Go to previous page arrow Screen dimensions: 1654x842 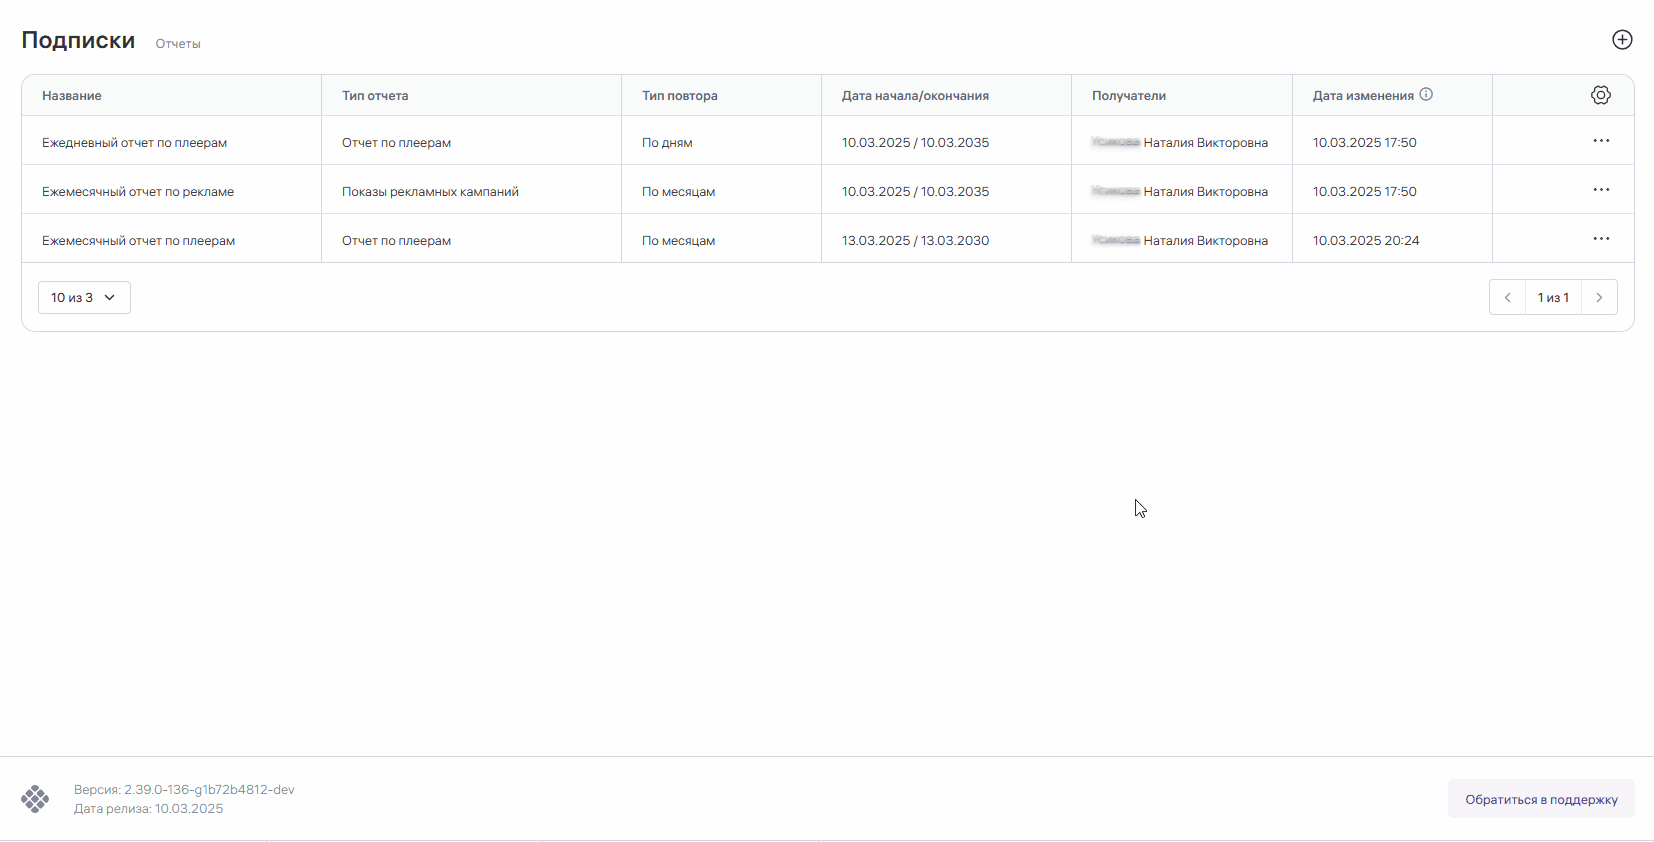point(1507,298)
